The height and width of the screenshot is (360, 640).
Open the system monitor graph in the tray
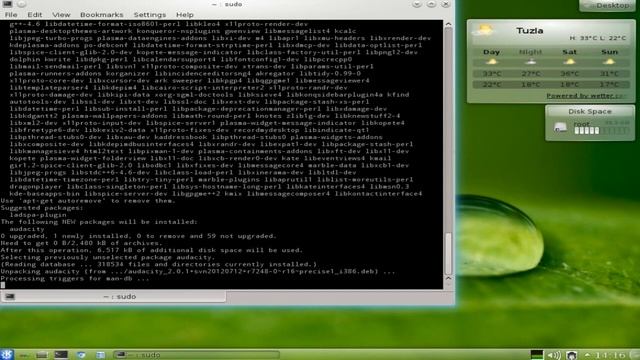pos(537,354)
